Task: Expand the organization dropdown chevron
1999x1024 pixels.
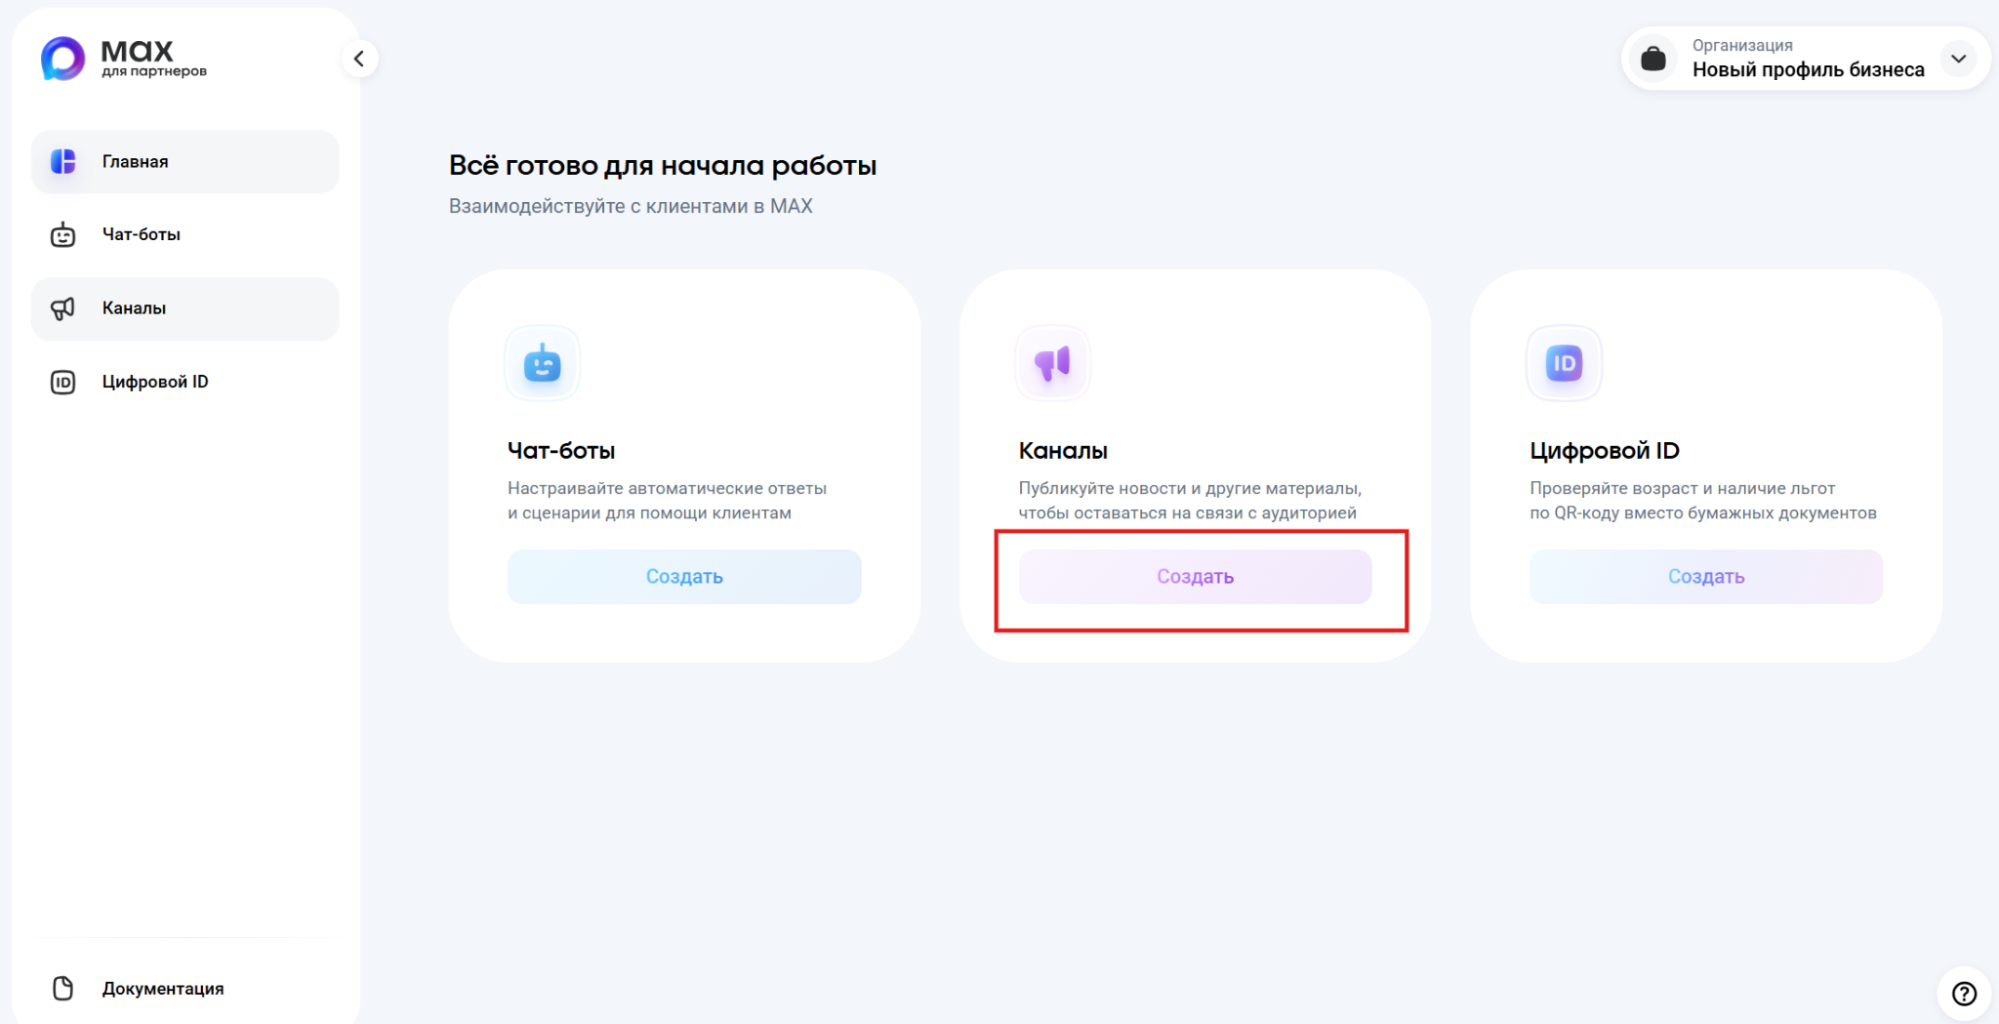Action: click(1958, 59)
